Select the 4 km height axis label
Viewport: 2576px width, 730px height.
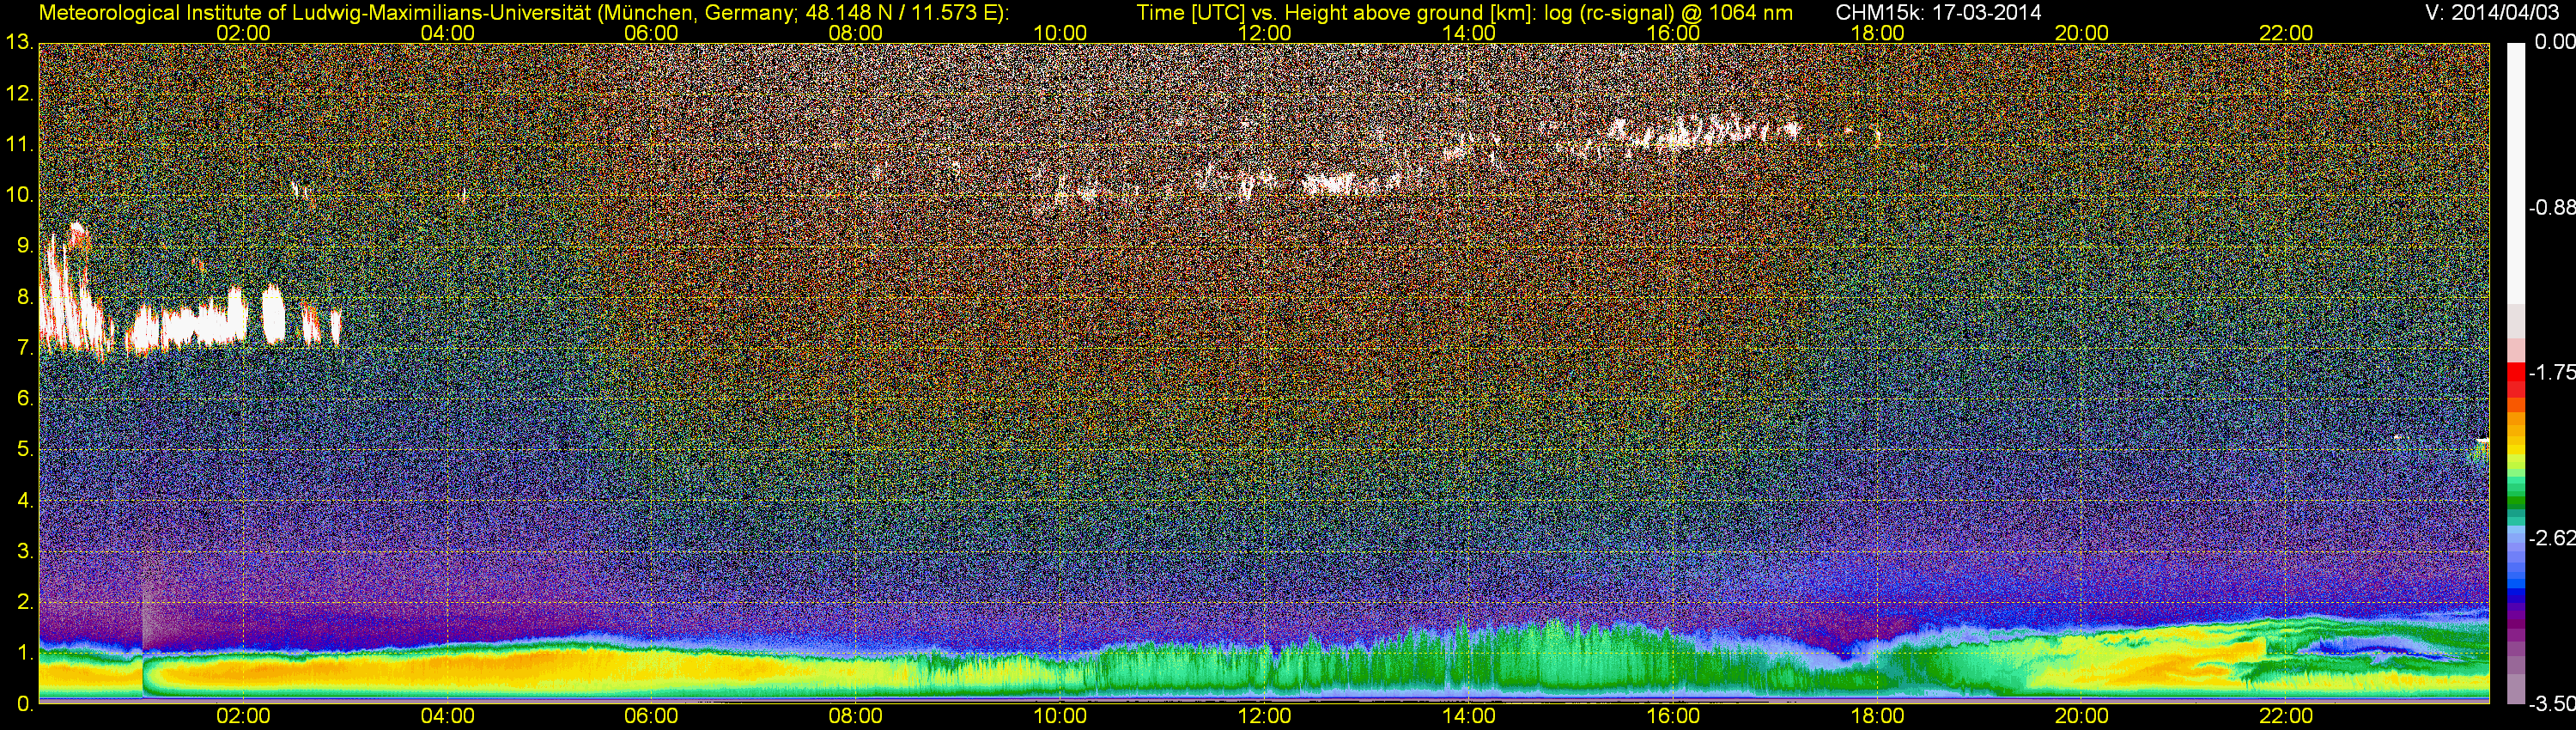coord(24,500)
